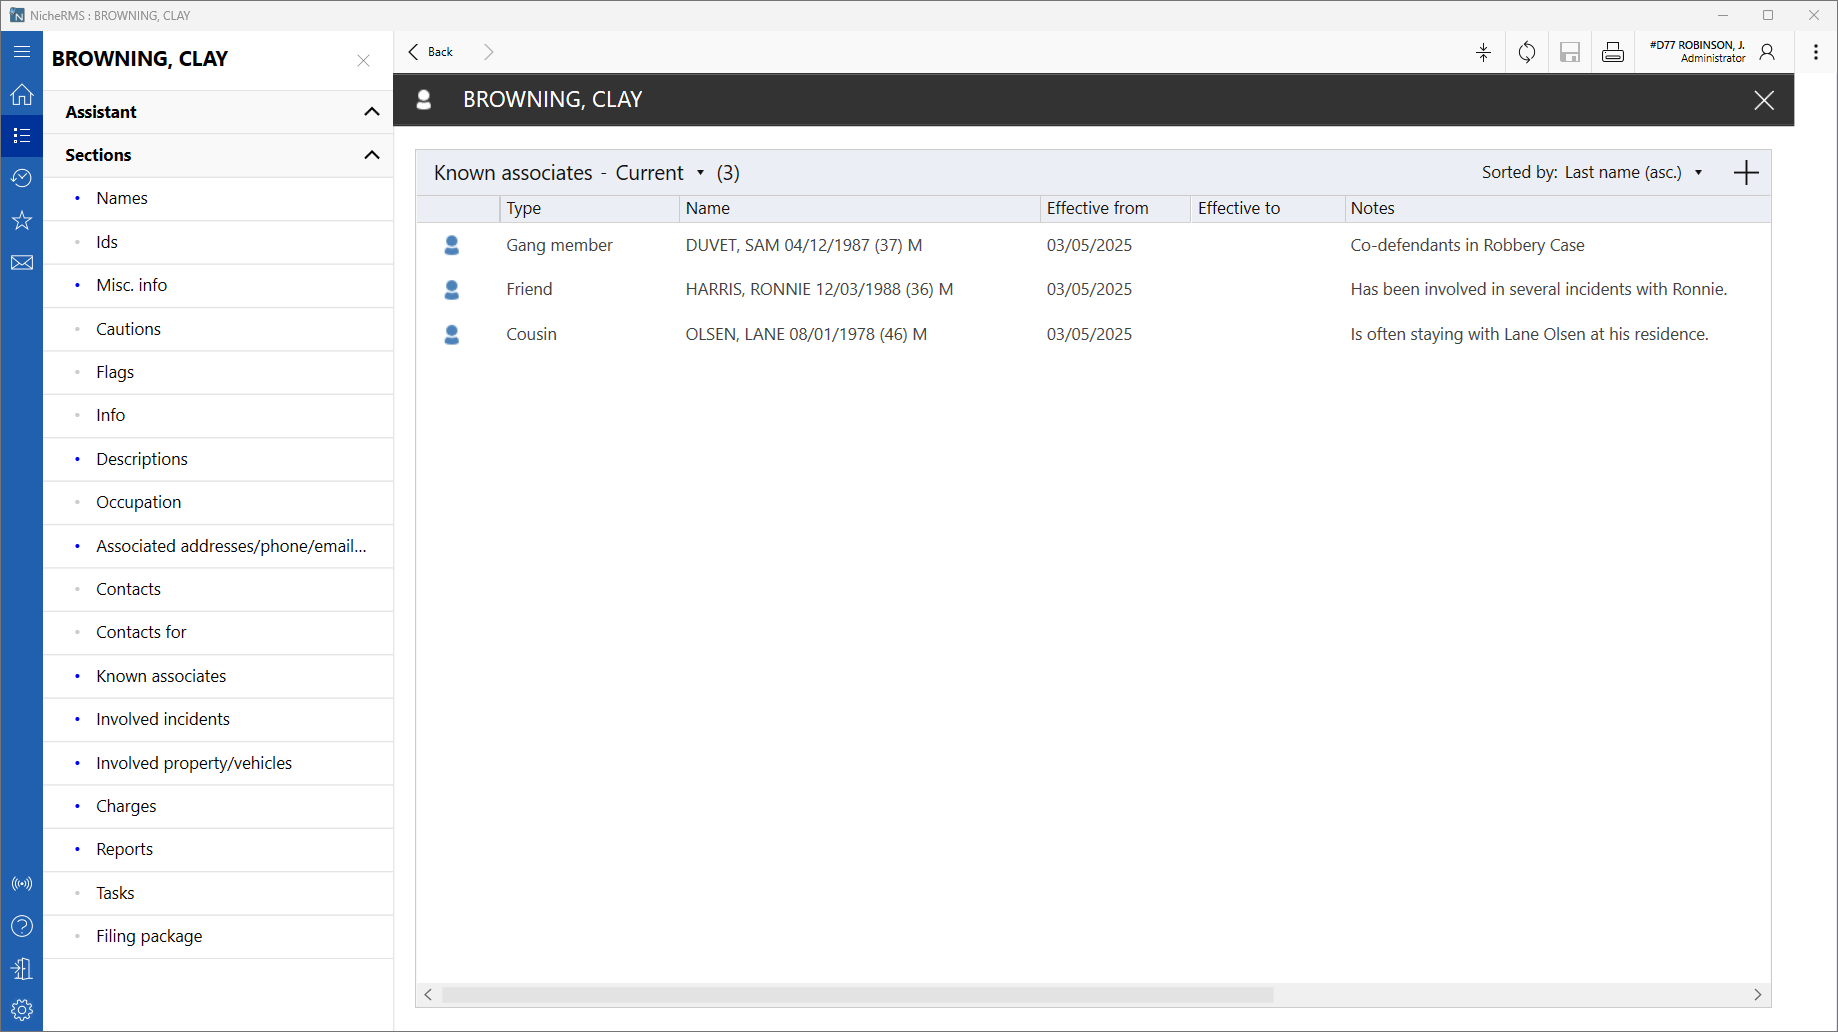Select Charges section in sidebar
This screenshot has height=1032, width=1838.
point(126,806)
